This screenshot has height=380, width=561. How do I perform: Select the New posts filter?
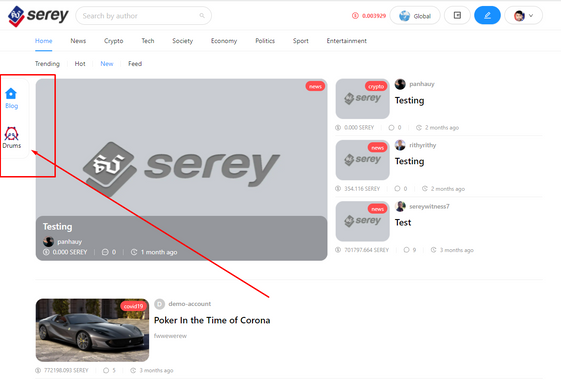[x=107, y=64]
